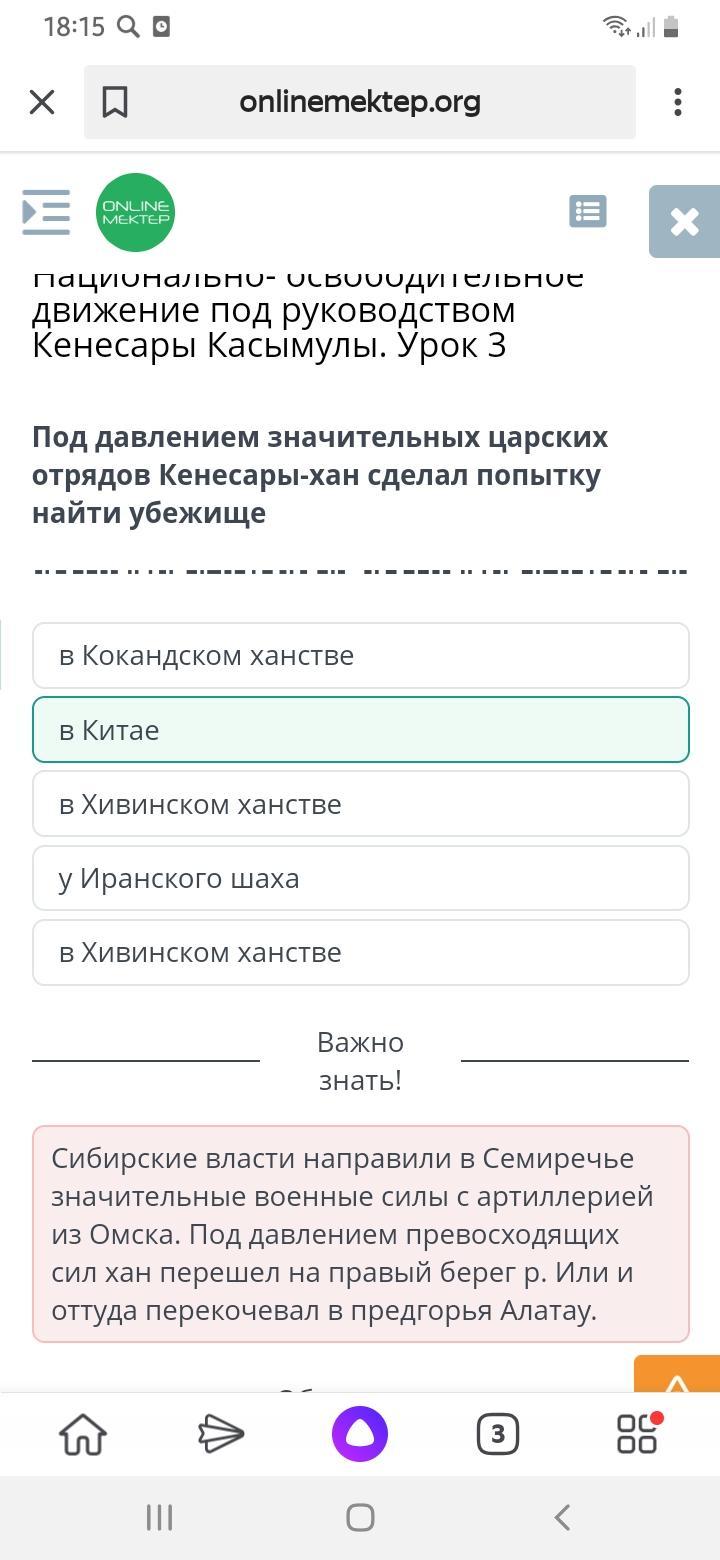
Task: Expand the lesson sidebar menu
Action: 46,212
